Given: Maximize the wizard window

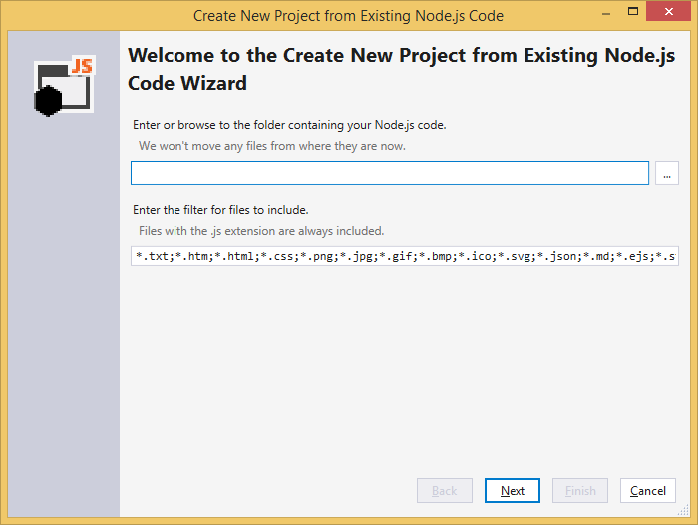Looking at the screenshot, I should point(633,12).
